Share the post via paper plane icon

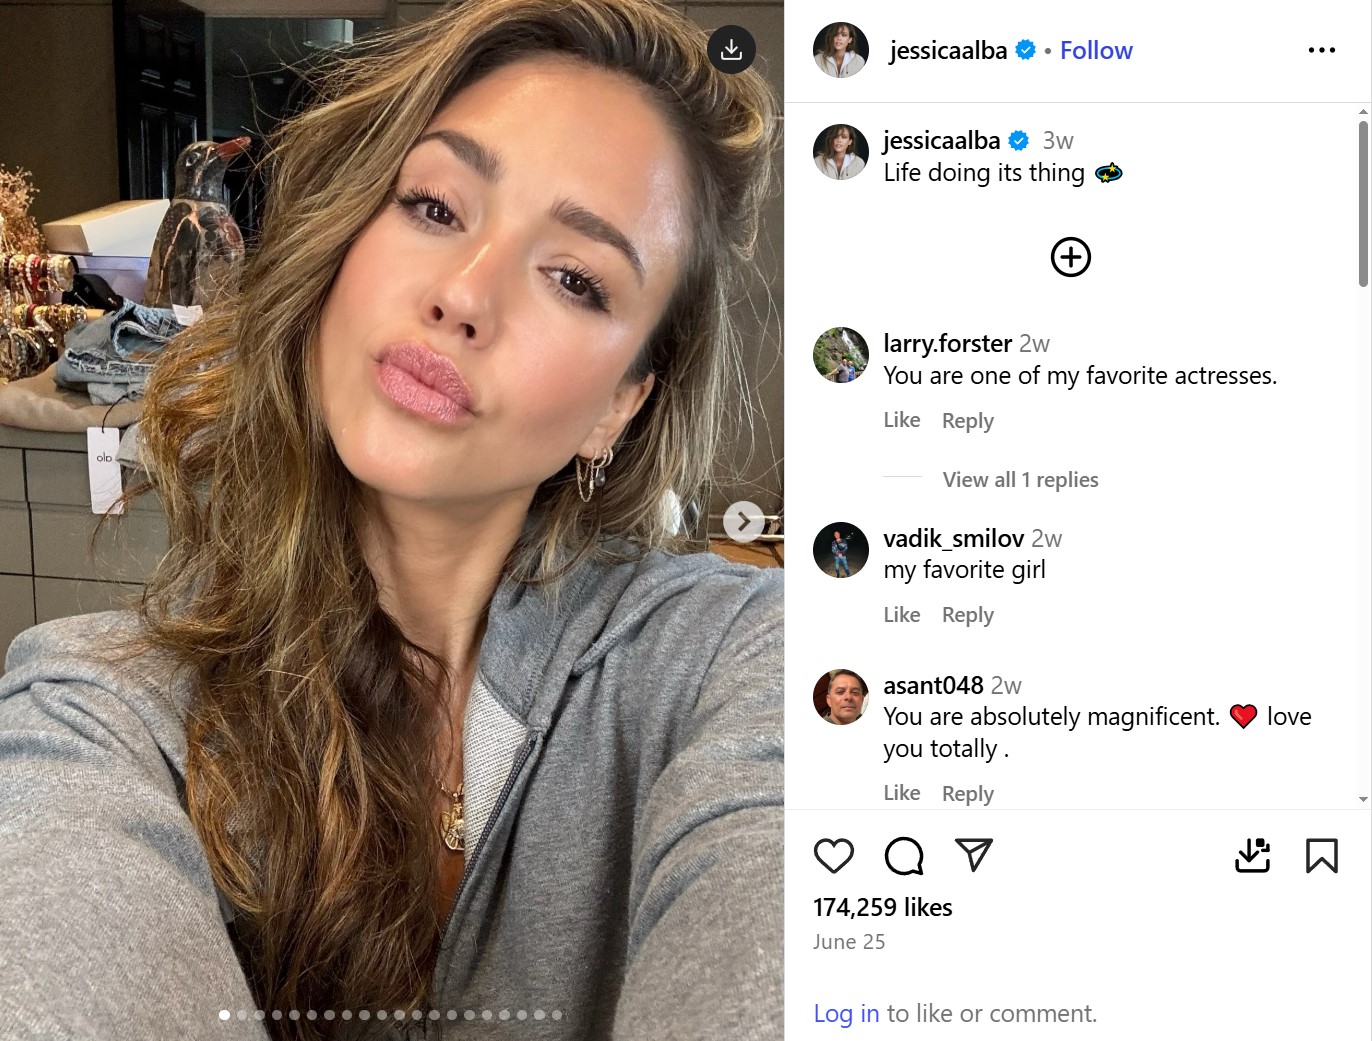(x=973, y=854)
